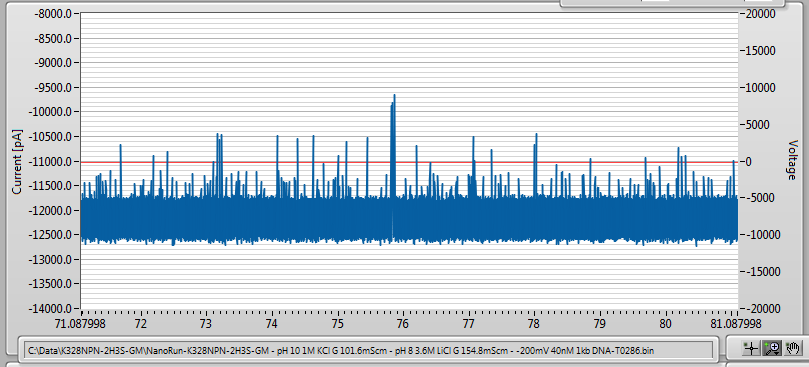Screen dimensions: 809x367
Task: Click the red zero-voltage threshold line
Action: (409, 162)
